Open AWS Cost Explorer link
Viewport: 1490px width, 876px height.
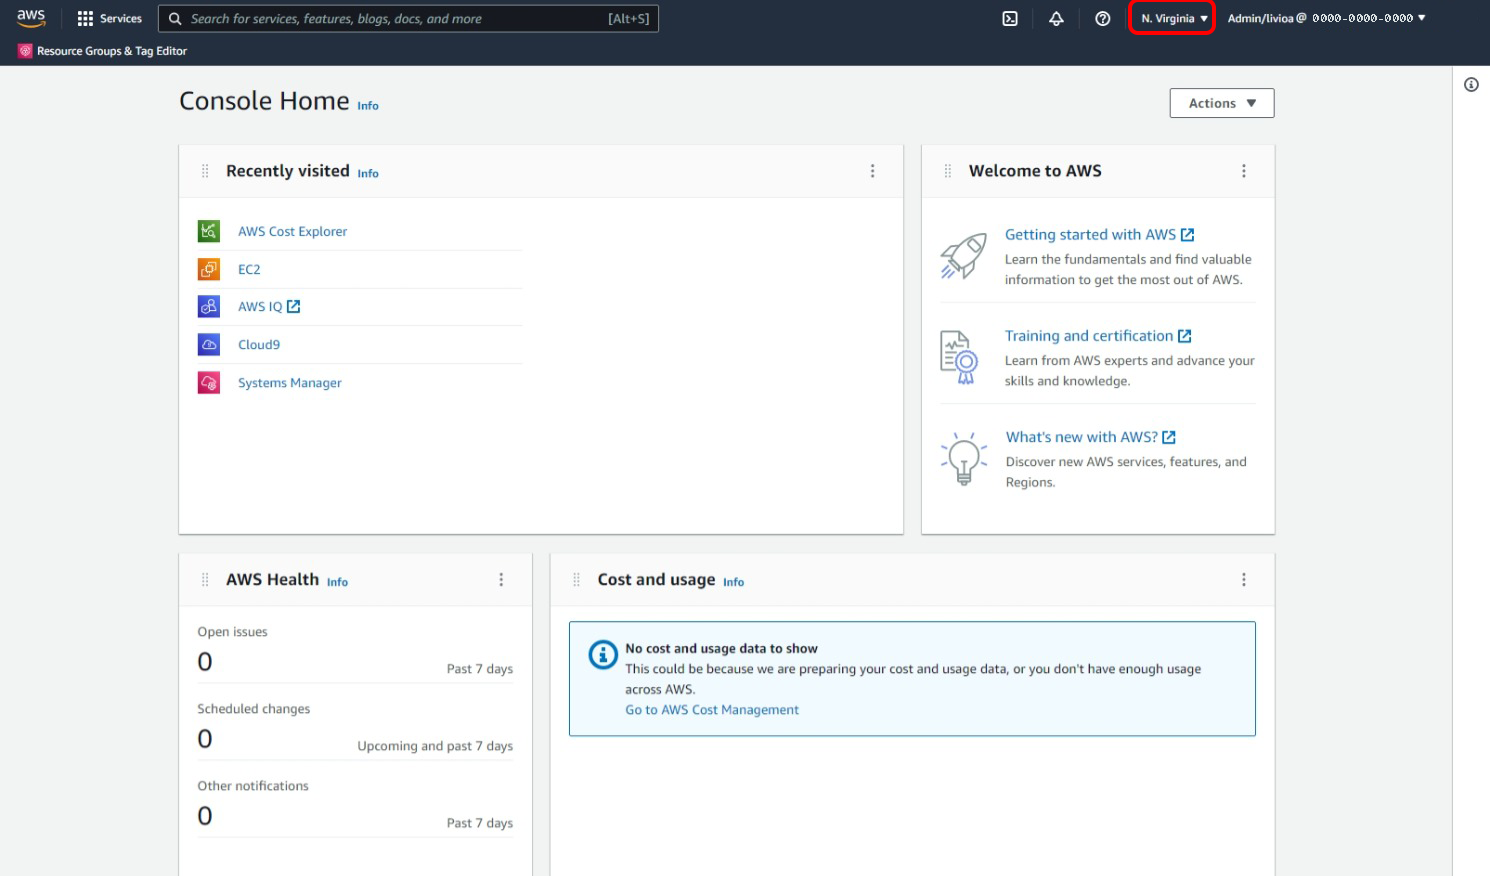[x=293, y=231]
